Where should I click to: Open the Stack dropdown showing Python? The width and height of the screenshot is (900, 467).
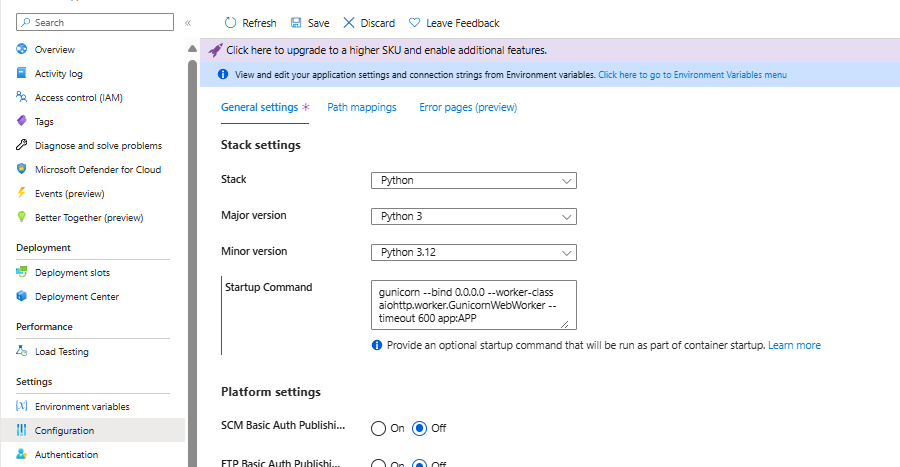click(x=474, y=181)
